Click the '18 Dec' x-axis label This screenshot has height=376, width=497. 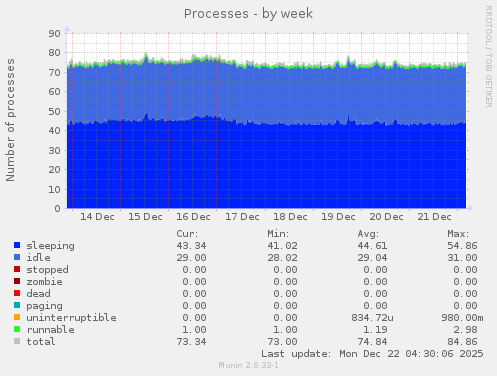tap(290, 217)
